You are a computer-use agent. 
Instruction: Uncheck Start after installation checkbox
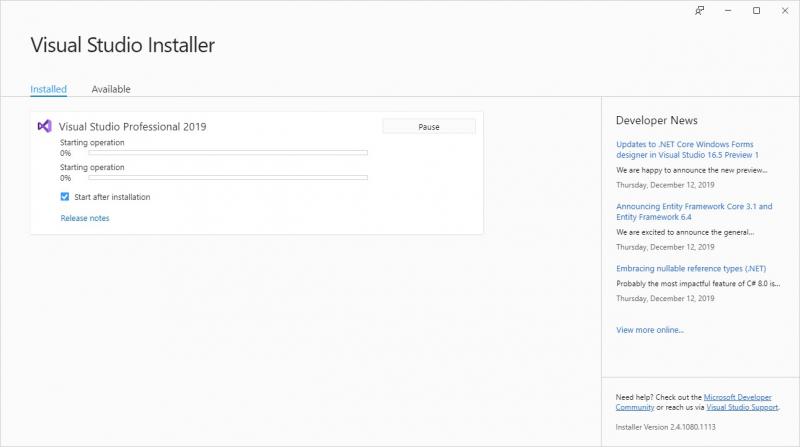65,196
